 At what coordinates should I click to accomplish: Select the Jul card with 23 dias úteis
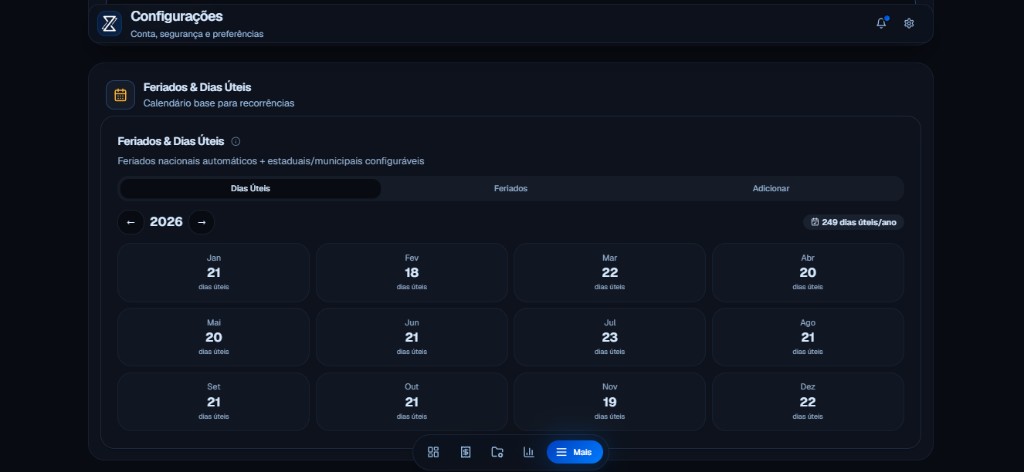[x=609, y=337]
